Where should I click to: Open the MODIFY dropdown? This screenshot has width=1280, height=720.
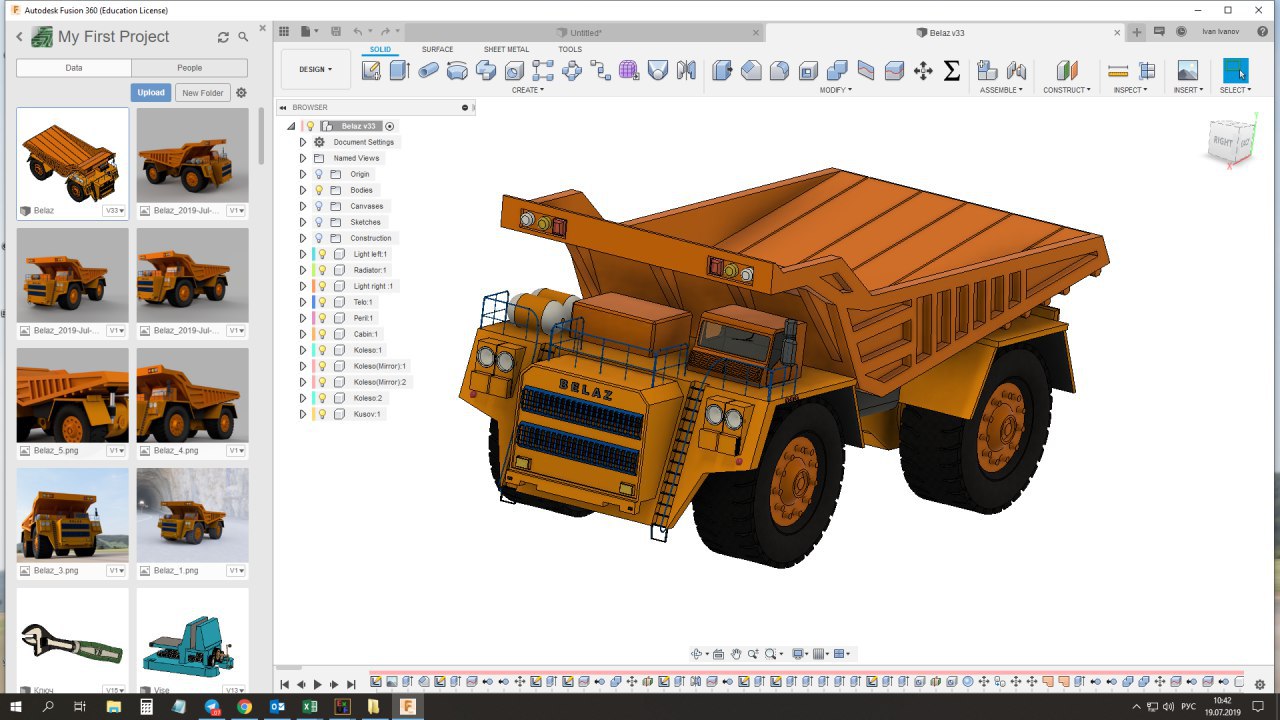836,90
